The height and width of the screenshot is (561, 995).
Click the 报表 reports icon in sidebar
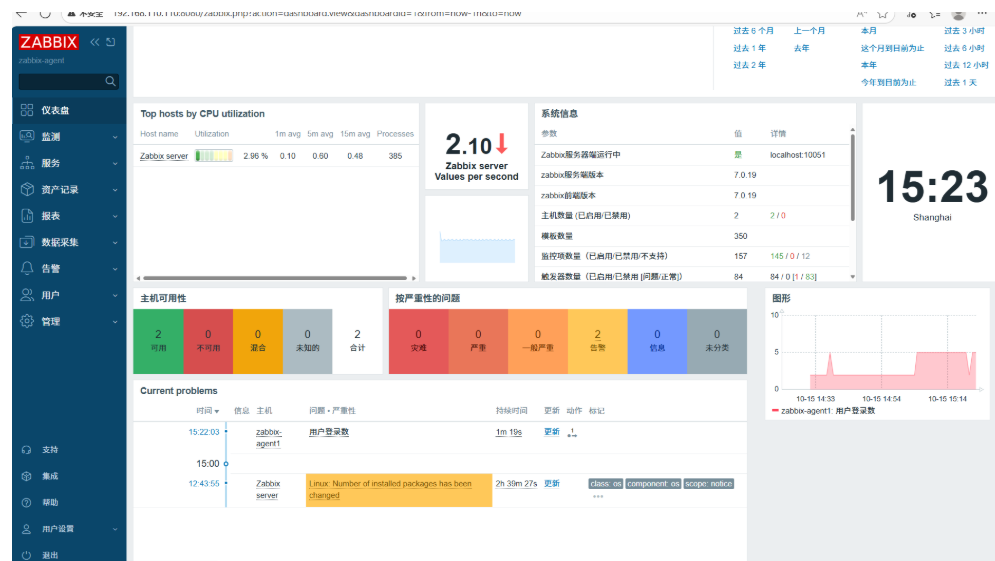[x=27, y=216]
